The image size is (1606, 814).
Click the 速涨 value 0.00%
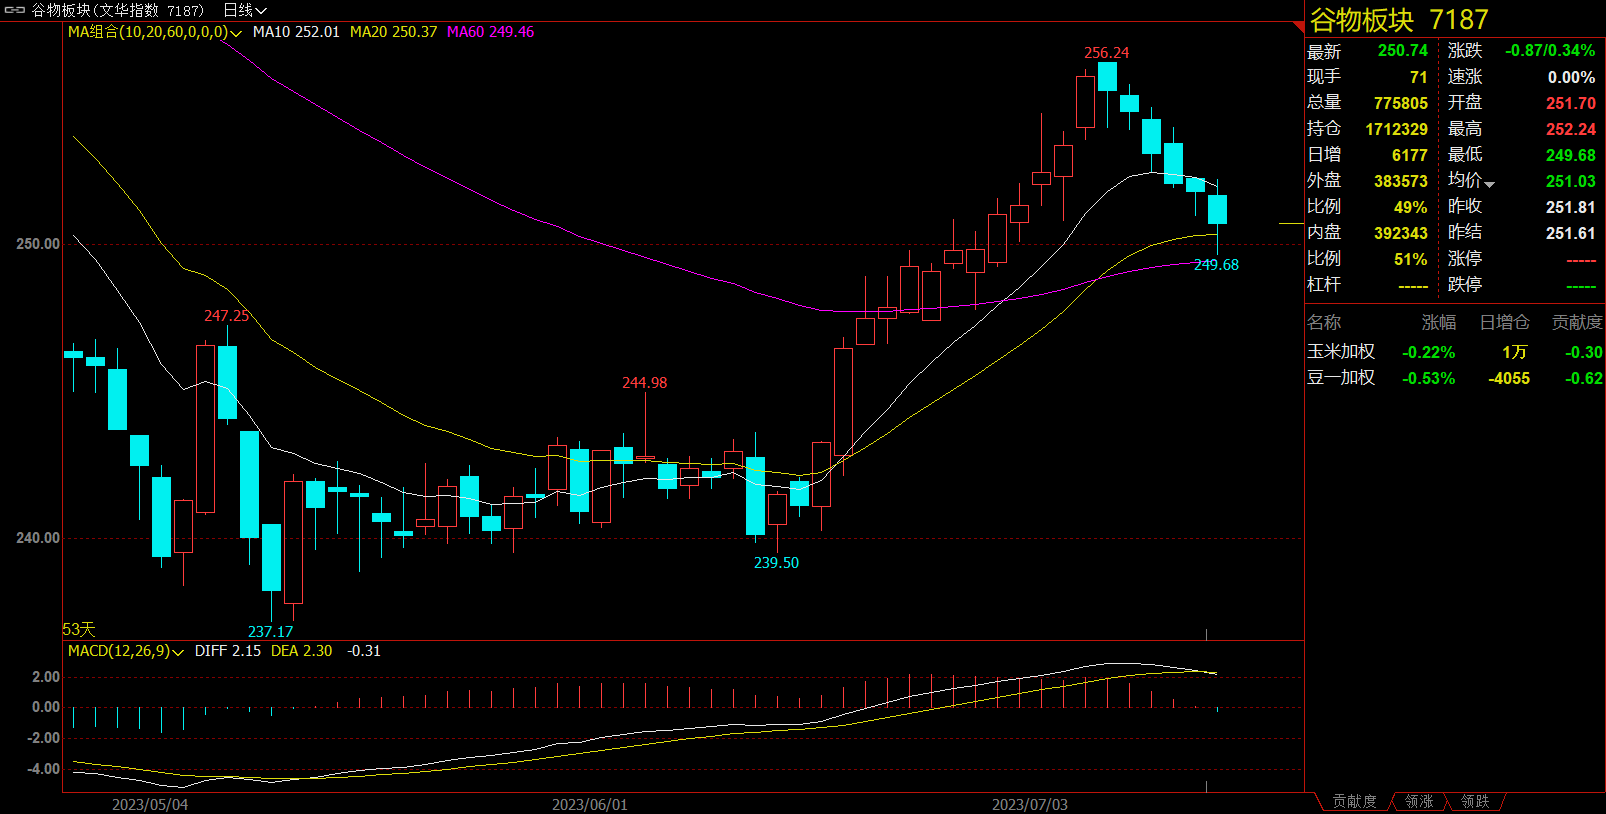coord(1571,77)
